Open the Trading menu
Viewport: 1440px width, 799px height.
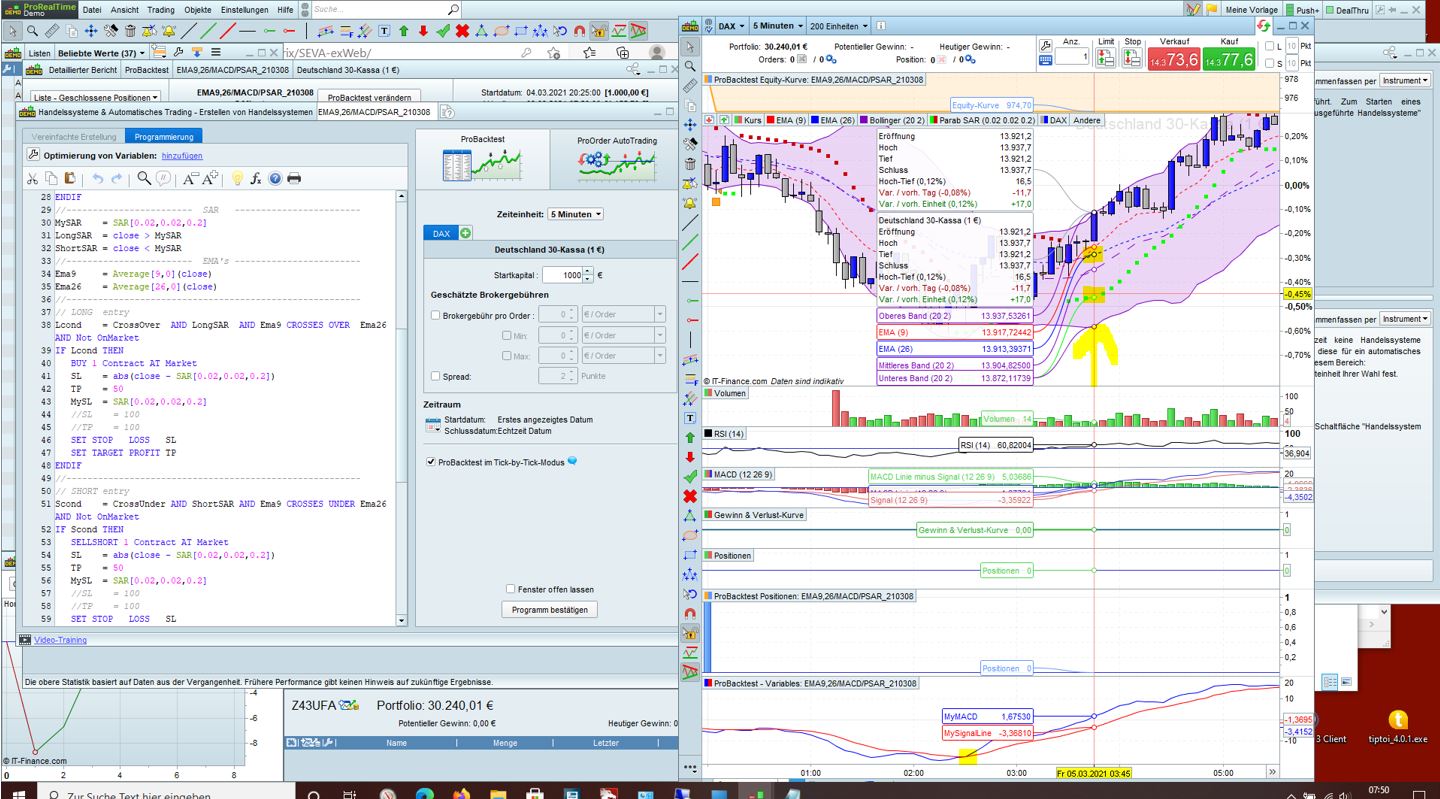click(x=161, y=9)
